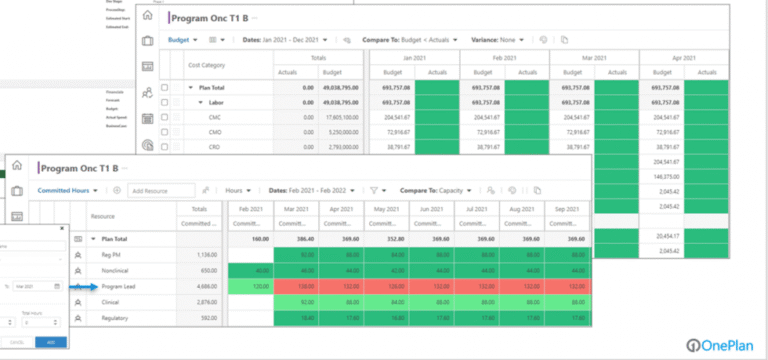Click history icon in Committed Hours toolbar
This screenshot has width=768, height=360.
pyautogui.click(x=512, y=191)
